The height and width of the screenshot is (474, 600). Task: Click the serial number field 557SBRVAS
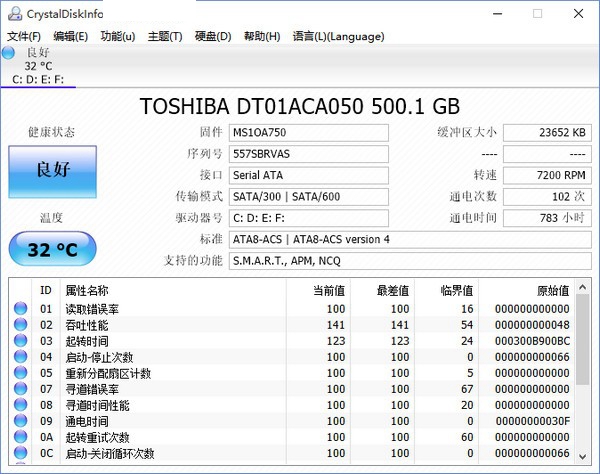point(309,154)
